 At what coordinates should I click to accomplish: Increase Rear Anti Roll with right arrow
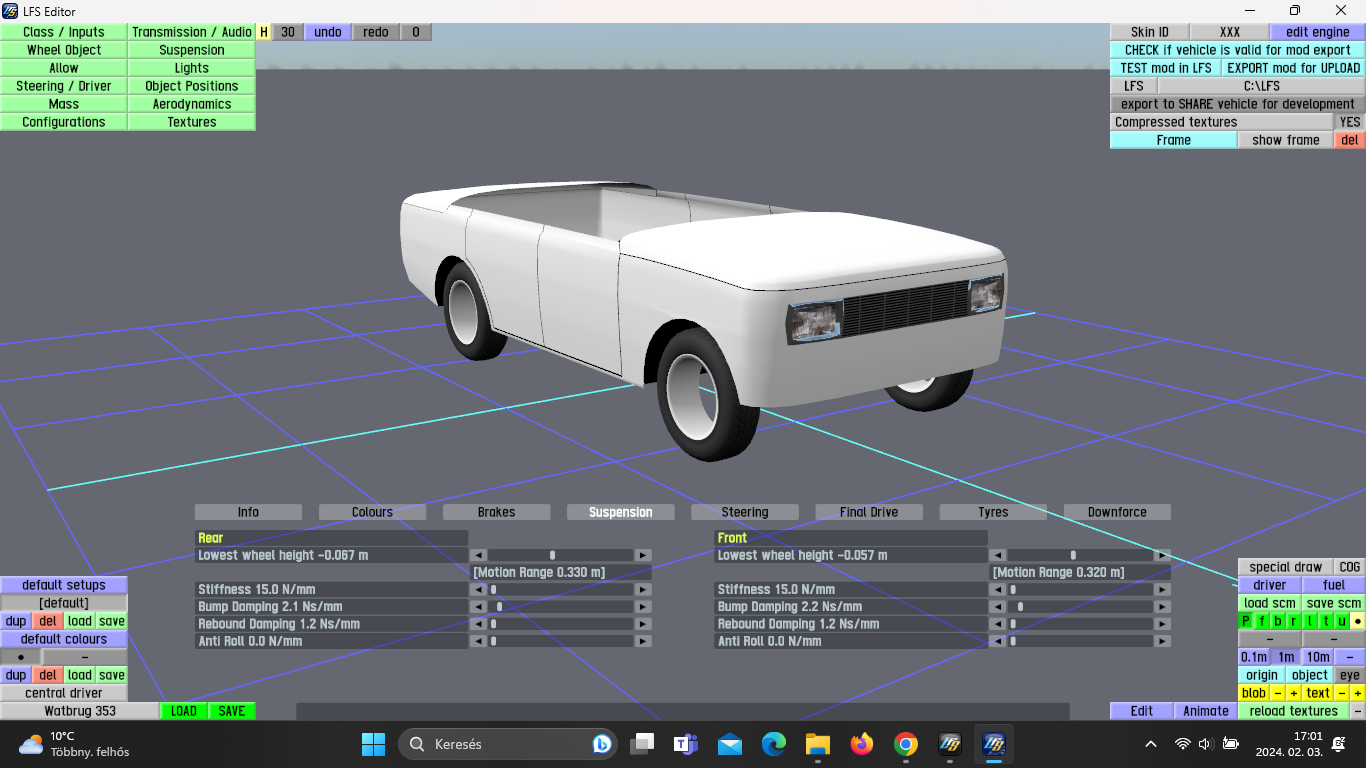[x=643, y=641]
